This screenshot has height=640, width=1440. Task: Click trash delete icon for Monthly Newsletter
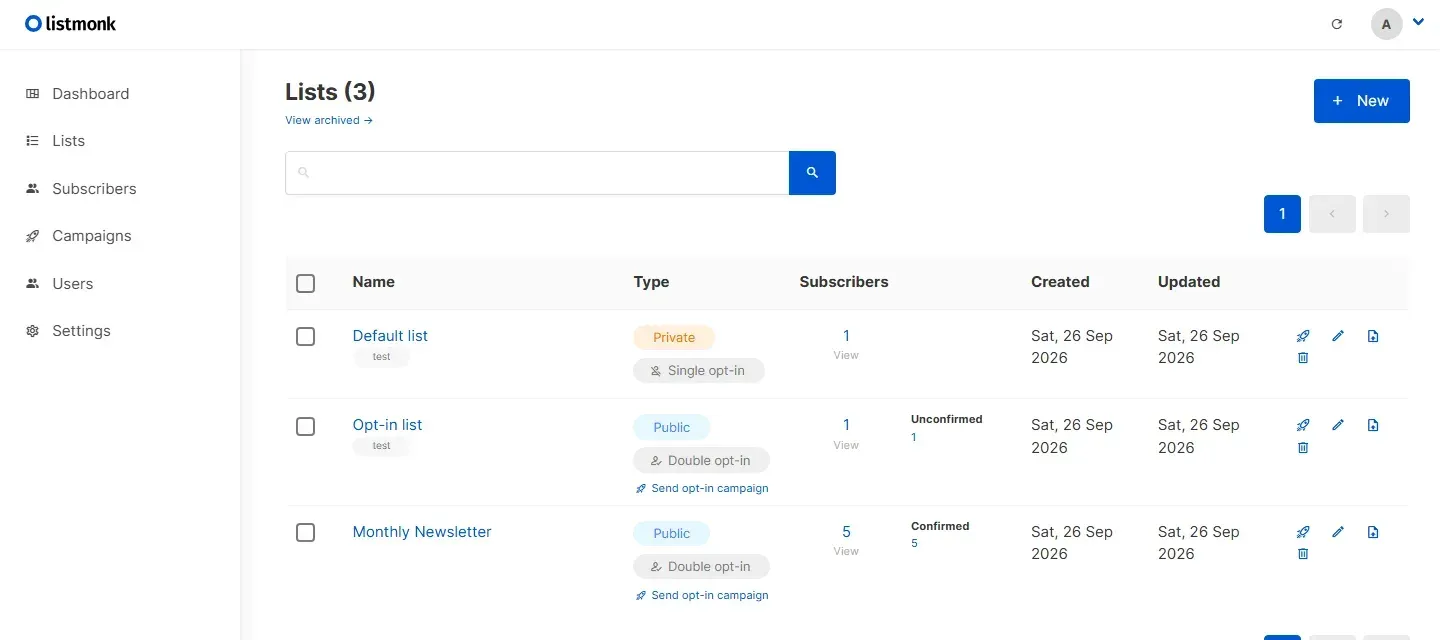pos(1302,554)
